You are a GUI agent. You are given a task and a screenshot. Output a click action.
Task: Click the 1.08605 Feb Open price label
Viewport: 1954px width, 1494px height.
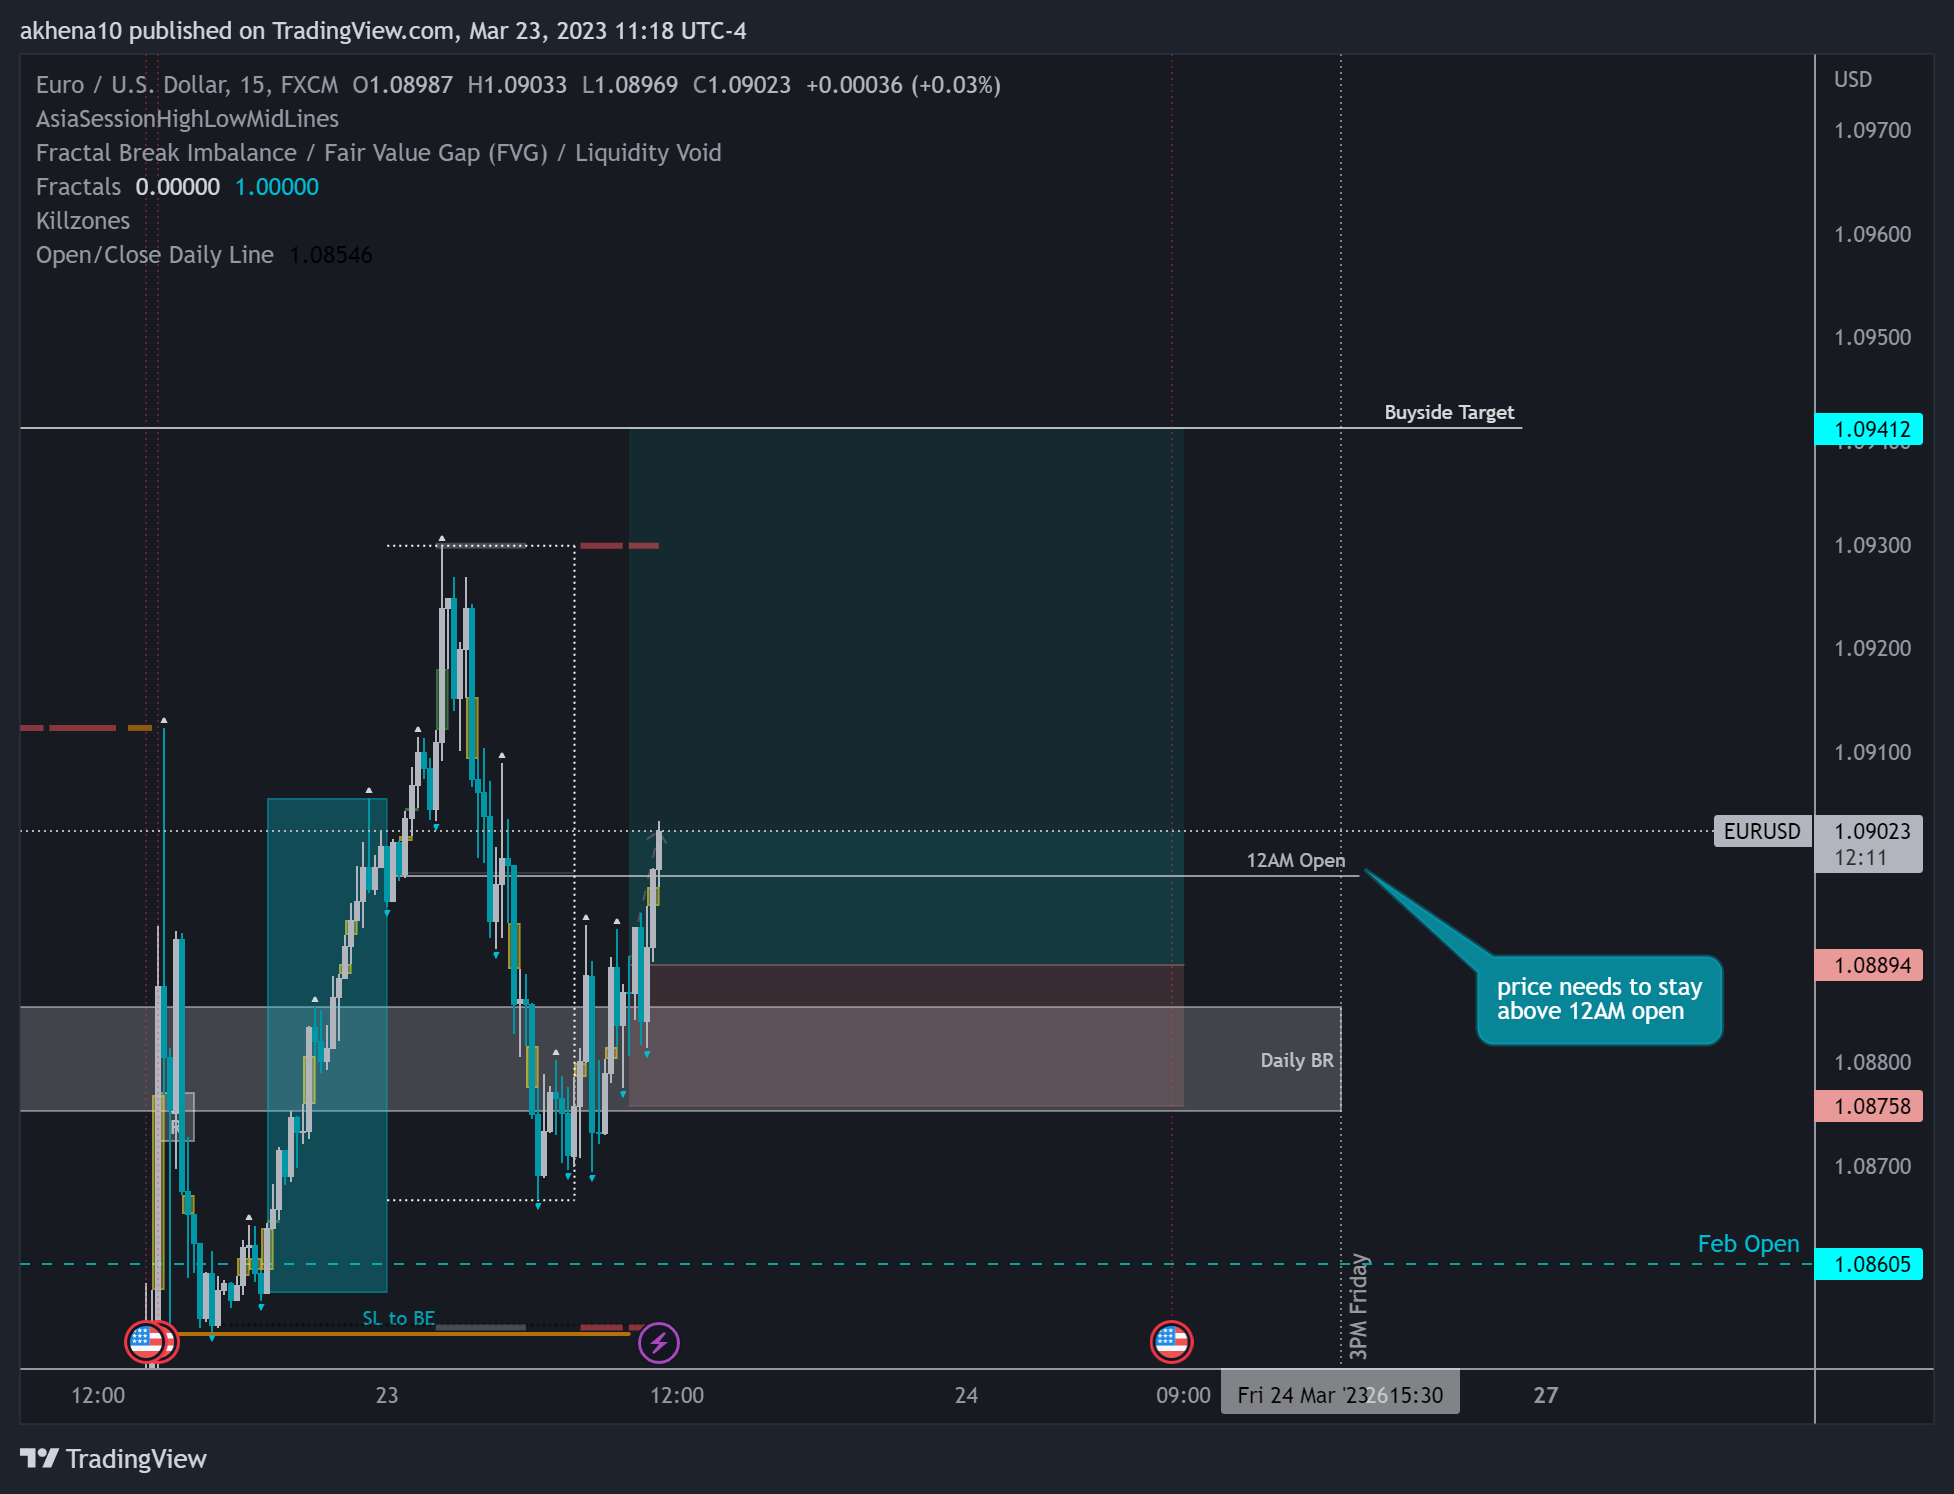[x=1868, y=1264]
